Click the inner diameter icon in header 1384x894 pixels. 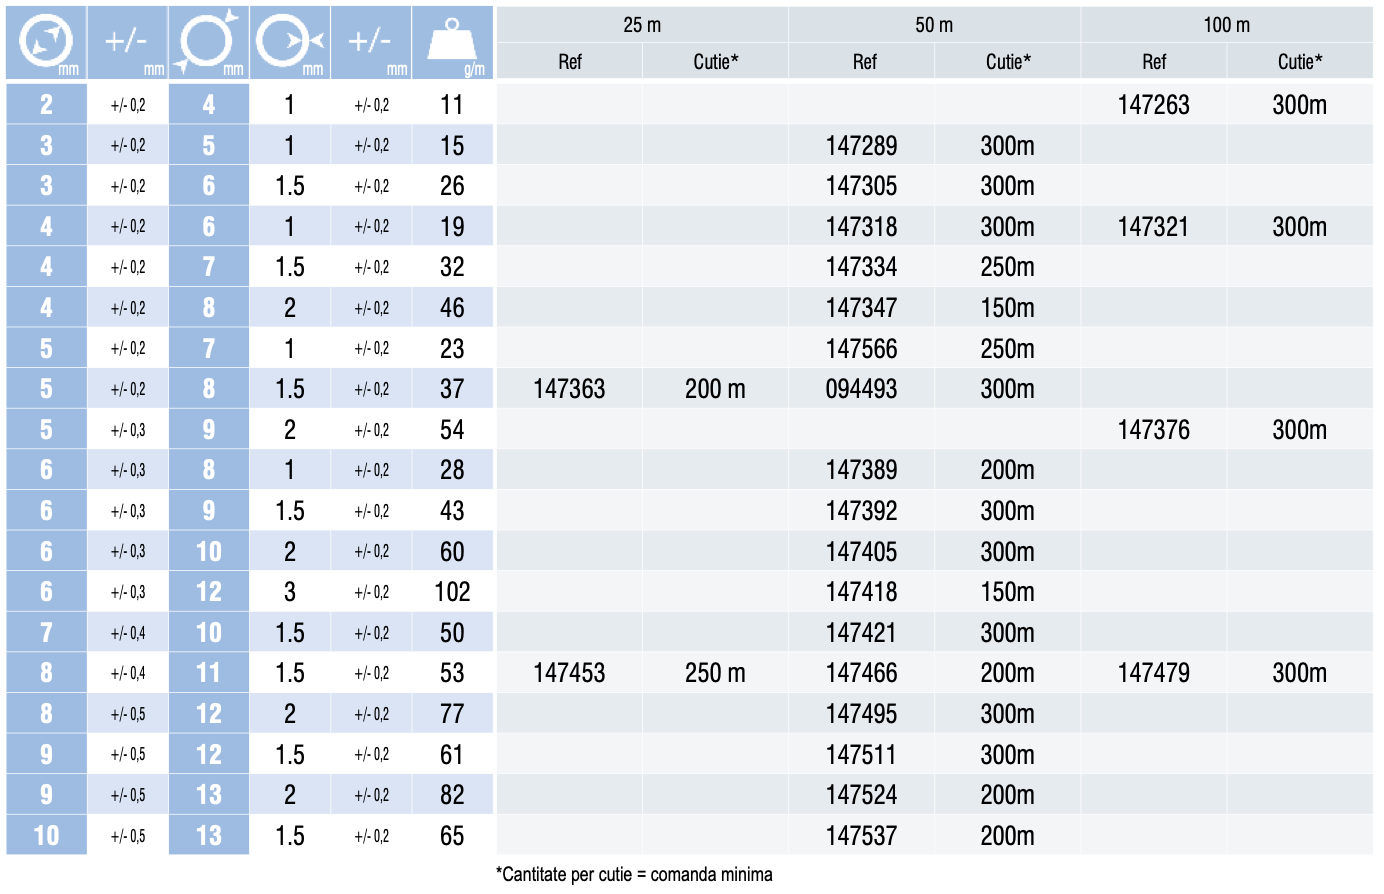click(46, 42)
